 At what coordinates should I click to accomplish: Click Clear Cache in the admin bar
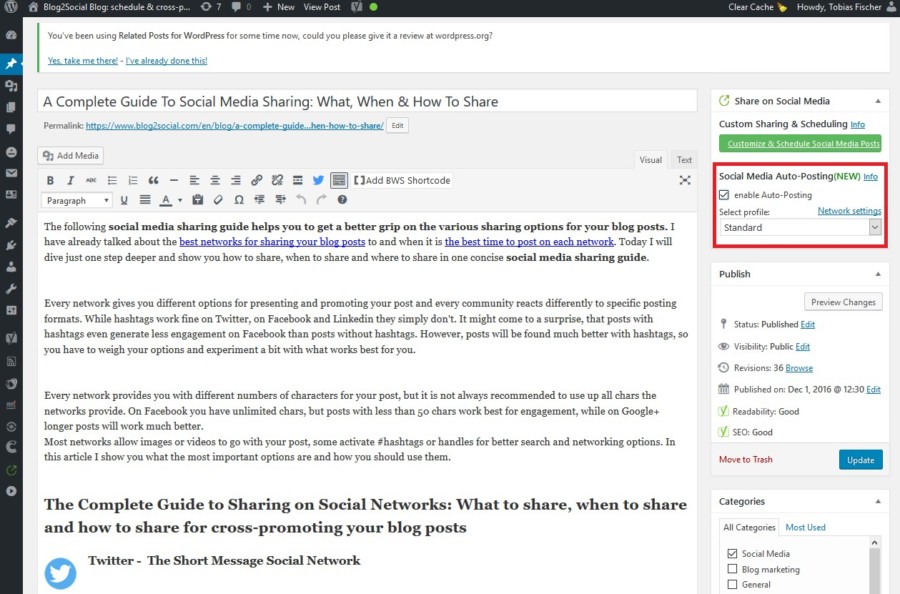[x=757, y=7]
